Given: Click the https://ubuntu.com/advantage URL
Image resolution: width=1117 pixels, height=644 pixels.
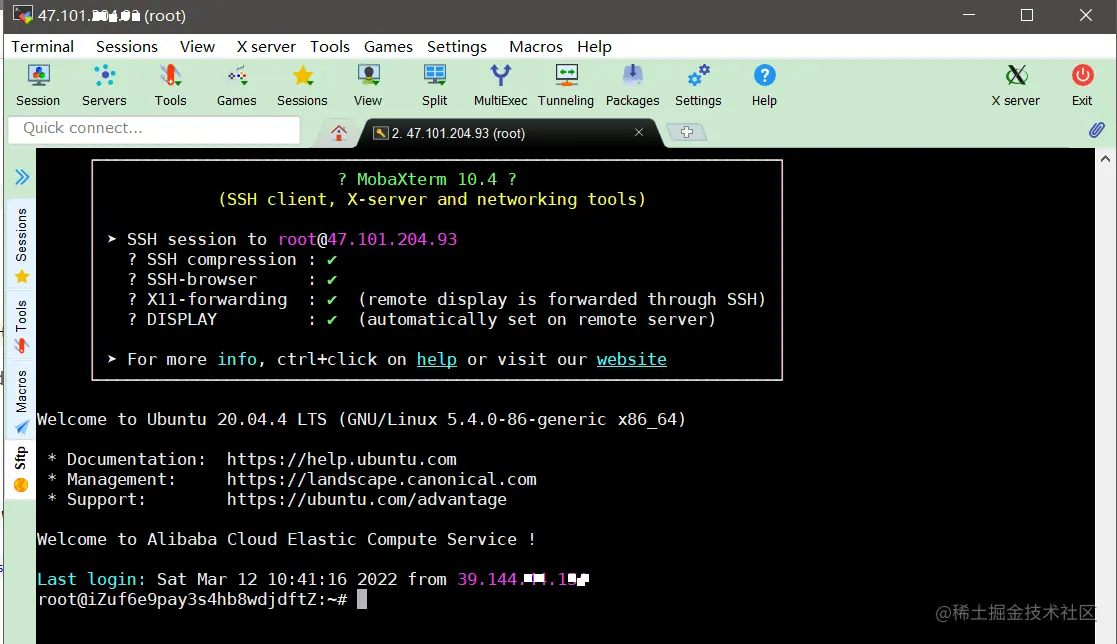Looking at the screenshot, I should [367, 499].
